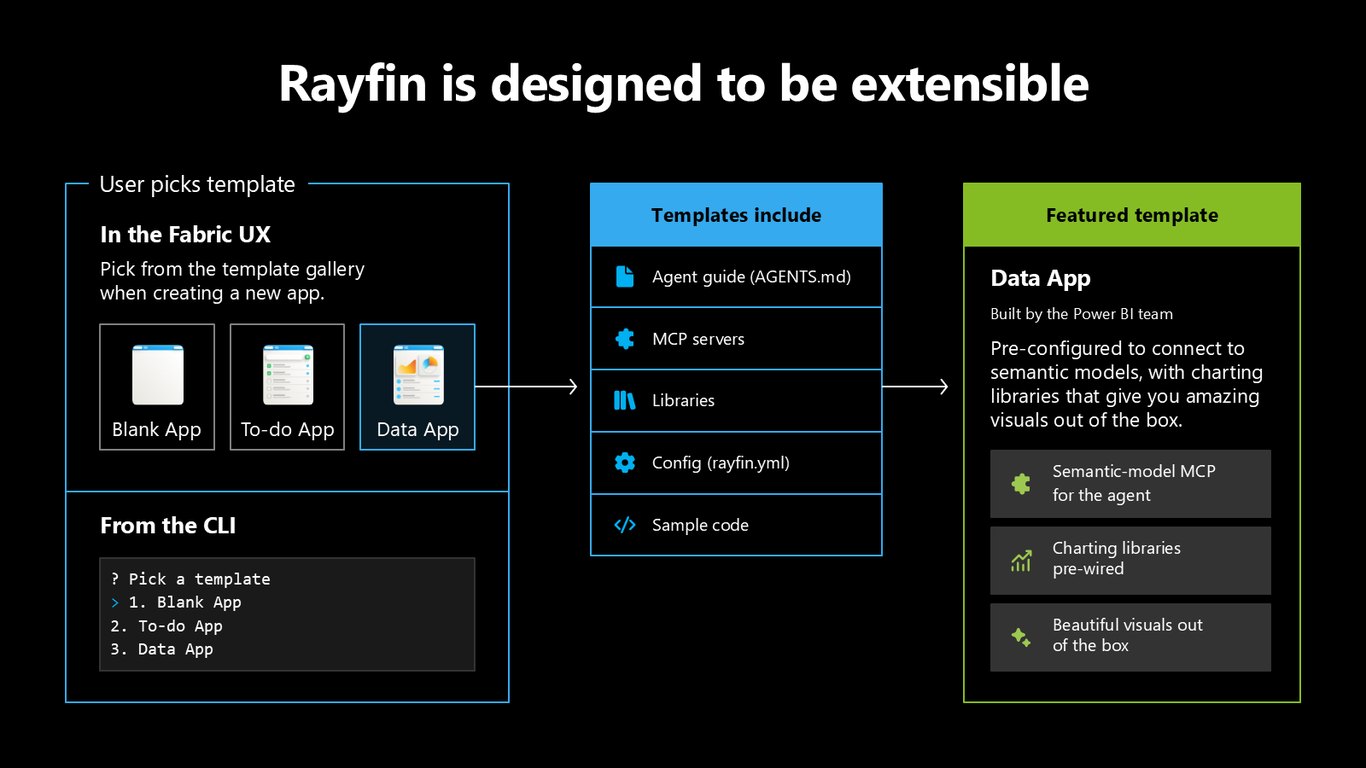Click the arrow pointing to Featured template
The width and height of the screenshot is (1366, 768).
pos(915,387)
